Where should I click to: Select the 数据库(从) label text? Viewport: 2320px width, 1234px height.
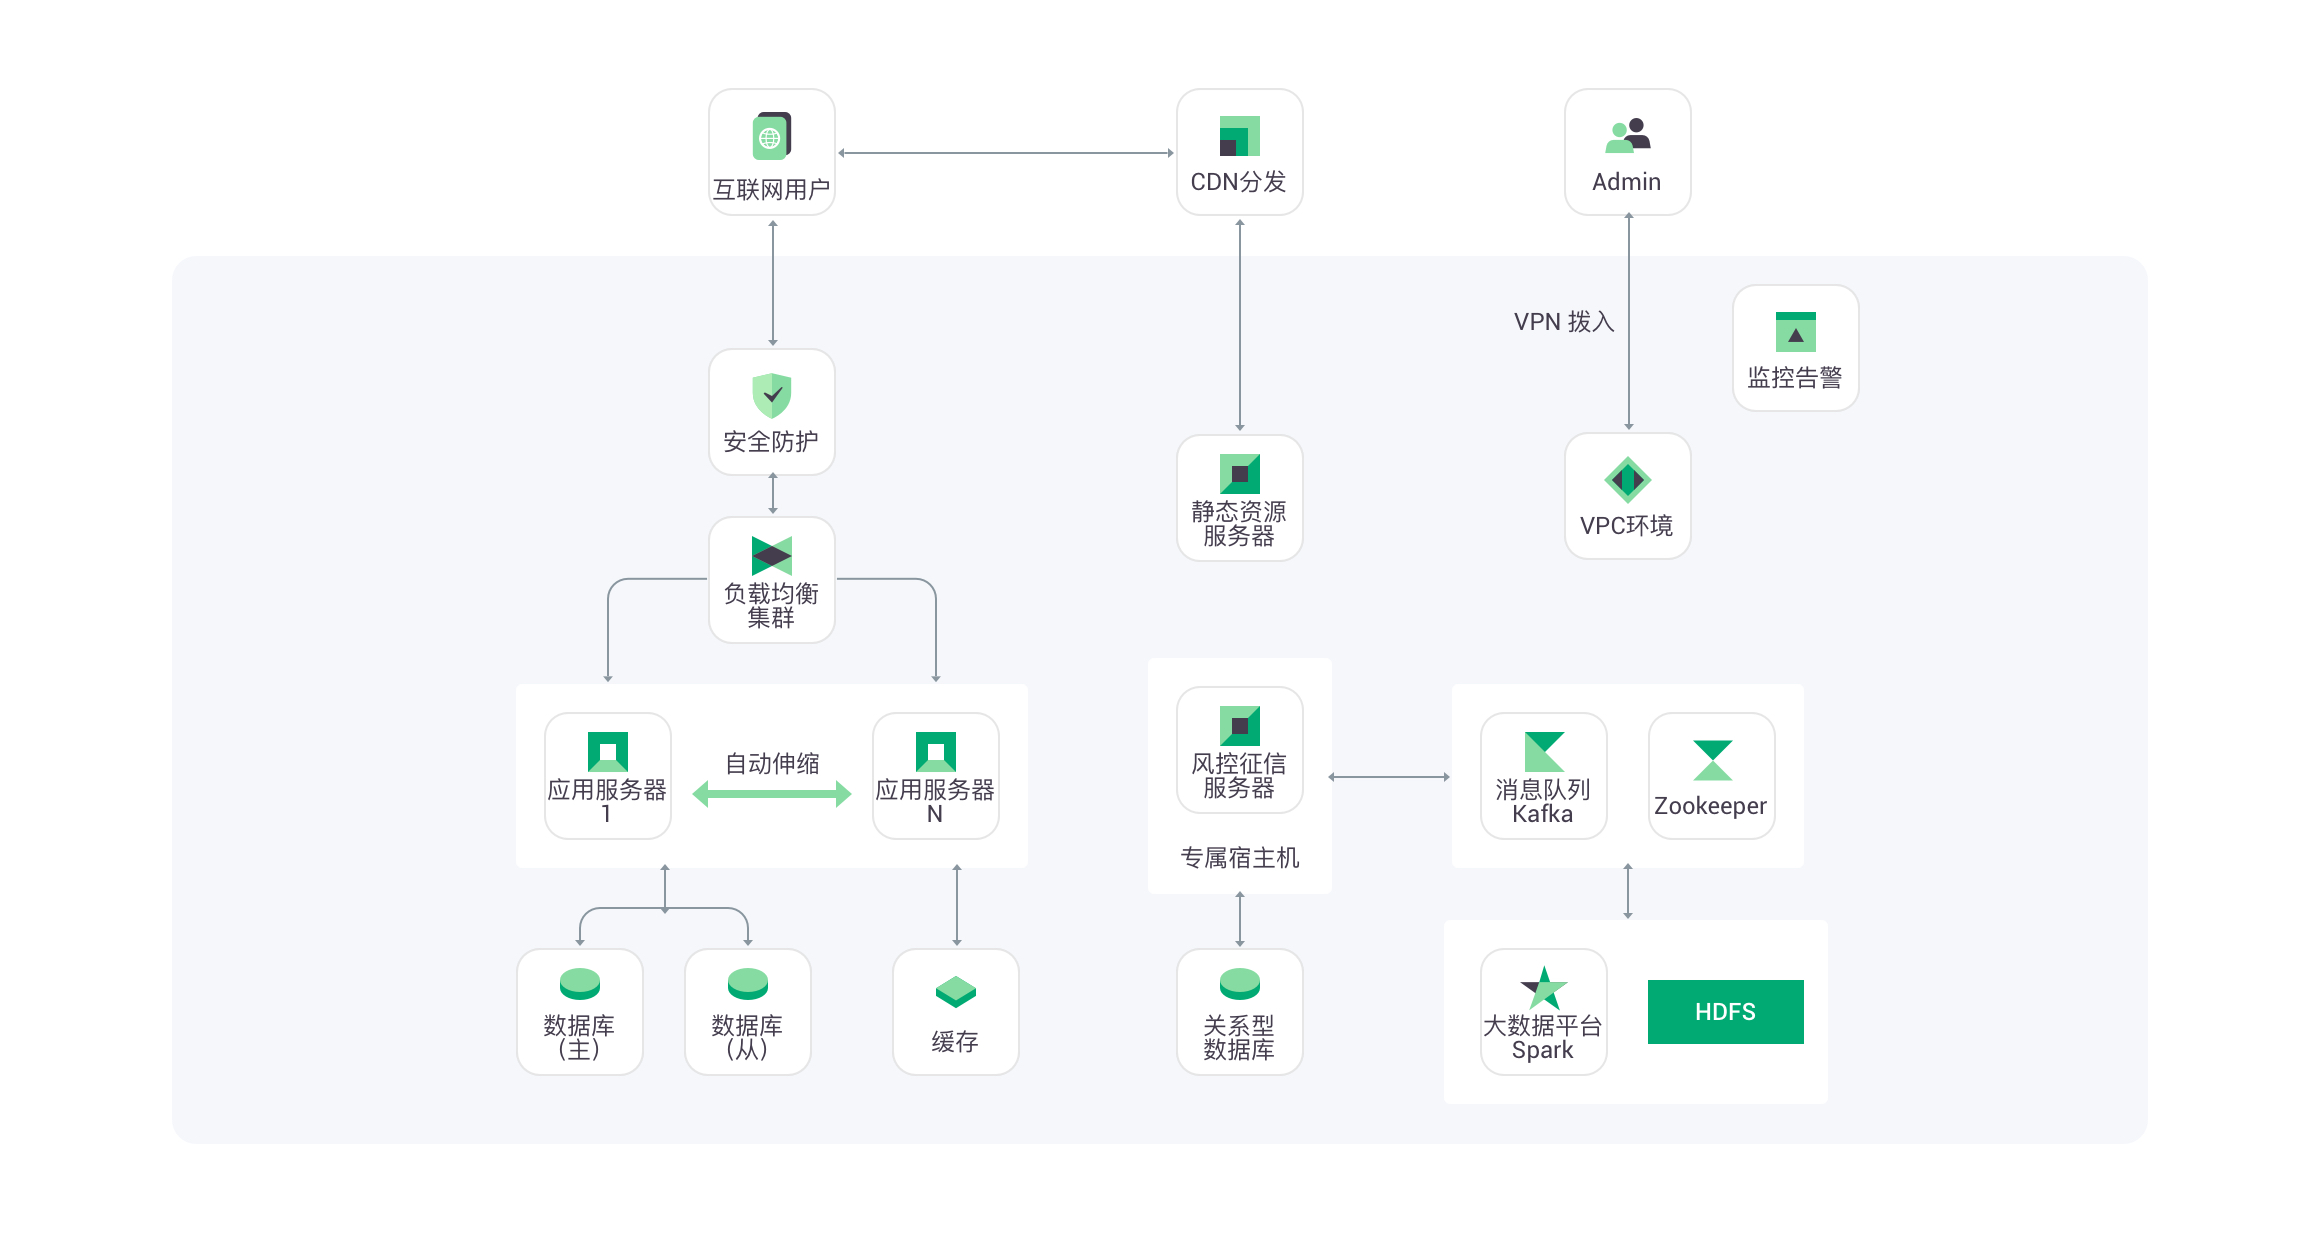[x=747, y=1038]
